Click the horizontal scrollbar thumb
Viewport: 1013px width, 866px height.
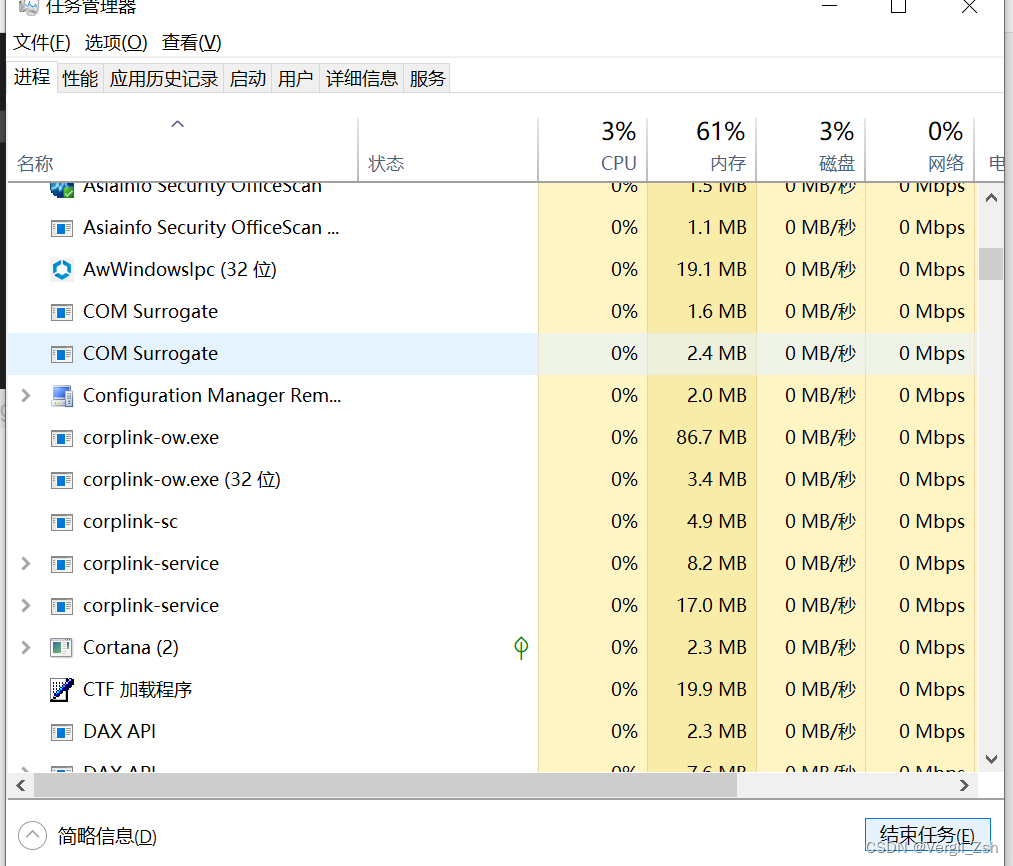coord(386,785)
